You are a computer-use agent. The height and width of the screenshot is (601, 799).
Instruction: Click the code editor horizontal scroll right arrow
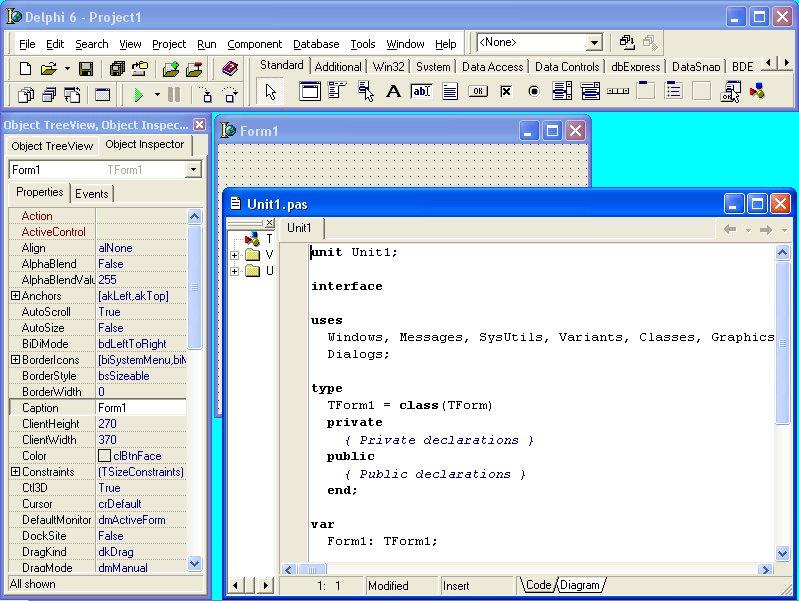coord(765,569)
